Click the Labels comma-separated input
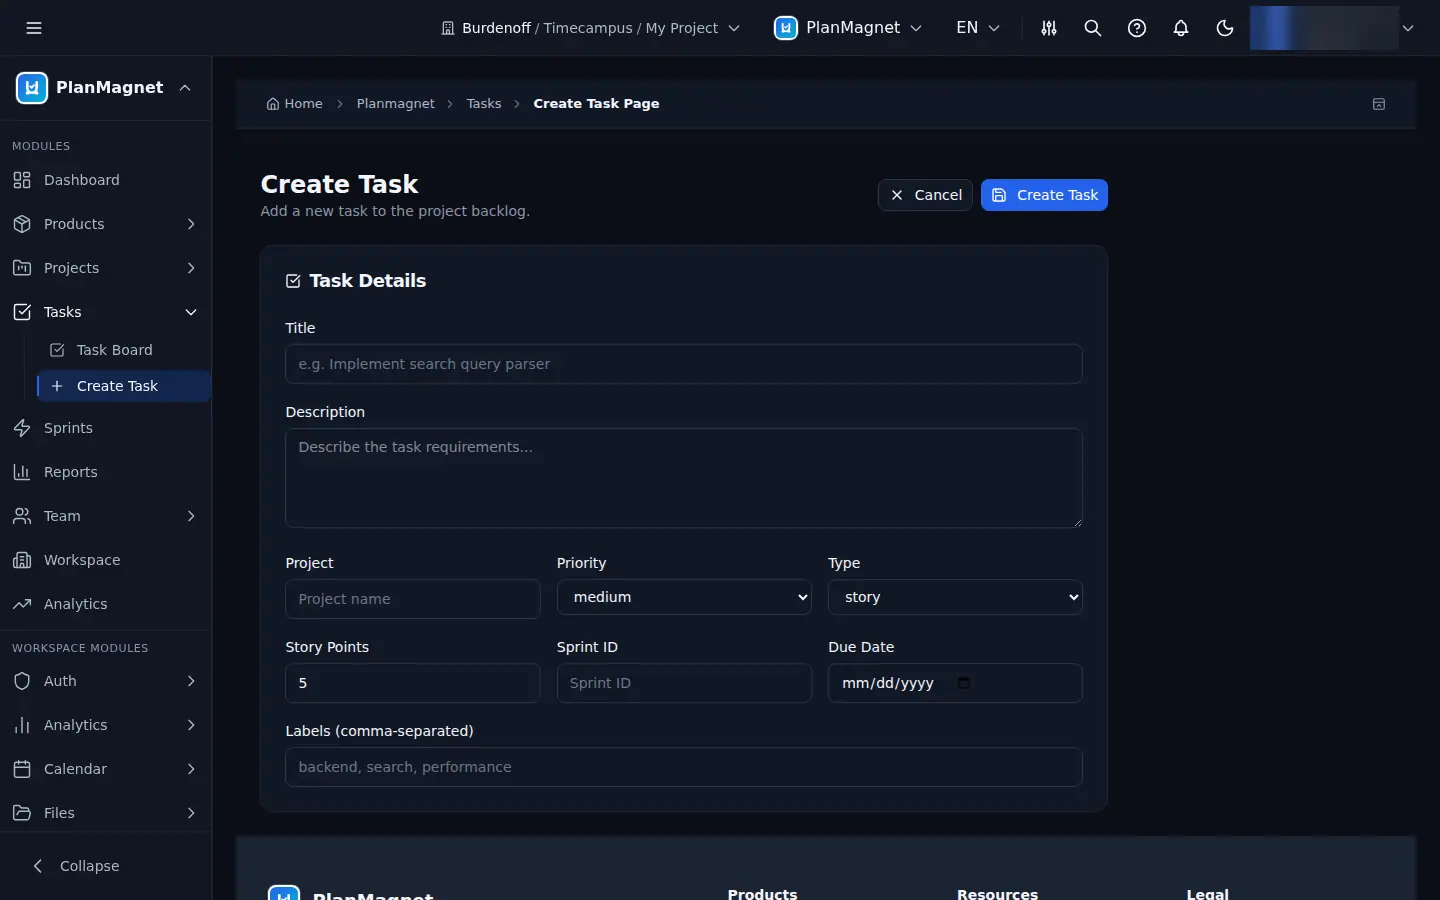This screenshot has height=900, width=1440. [684, 767]
